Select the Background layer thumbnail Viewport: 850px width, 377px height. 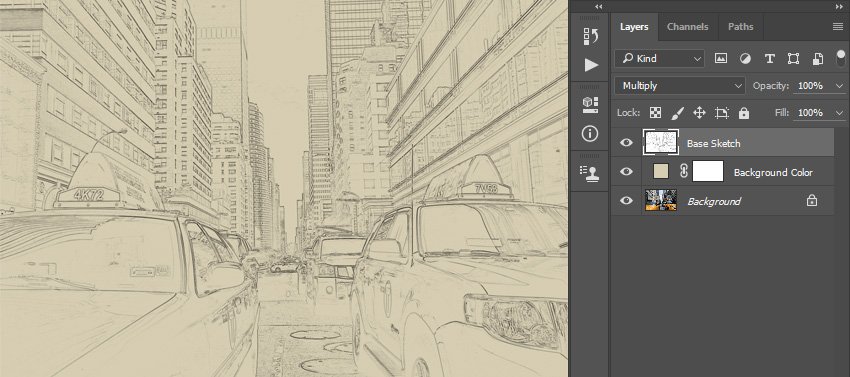click(x=661, y=201)
